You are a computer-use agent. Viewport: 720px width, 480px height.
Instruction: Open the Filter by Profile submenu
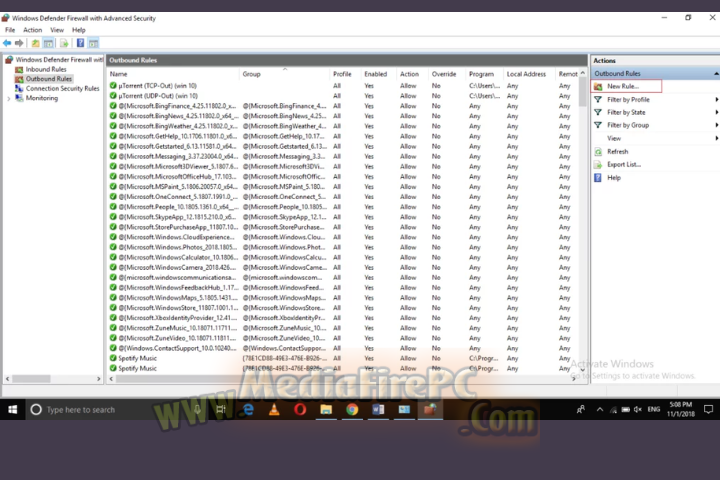pos(654,99)
